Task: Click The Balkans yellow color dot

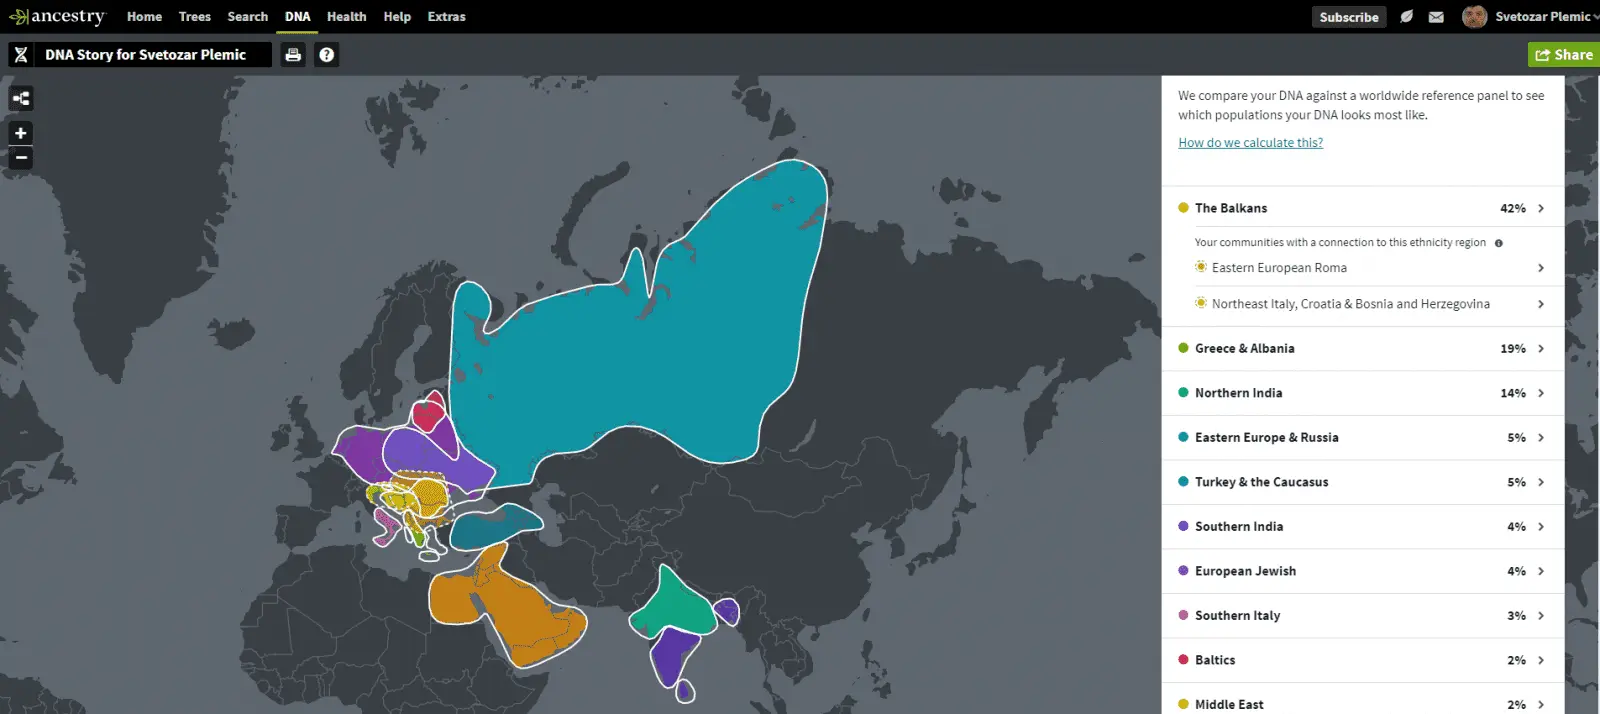Action: pos(1183,208)
